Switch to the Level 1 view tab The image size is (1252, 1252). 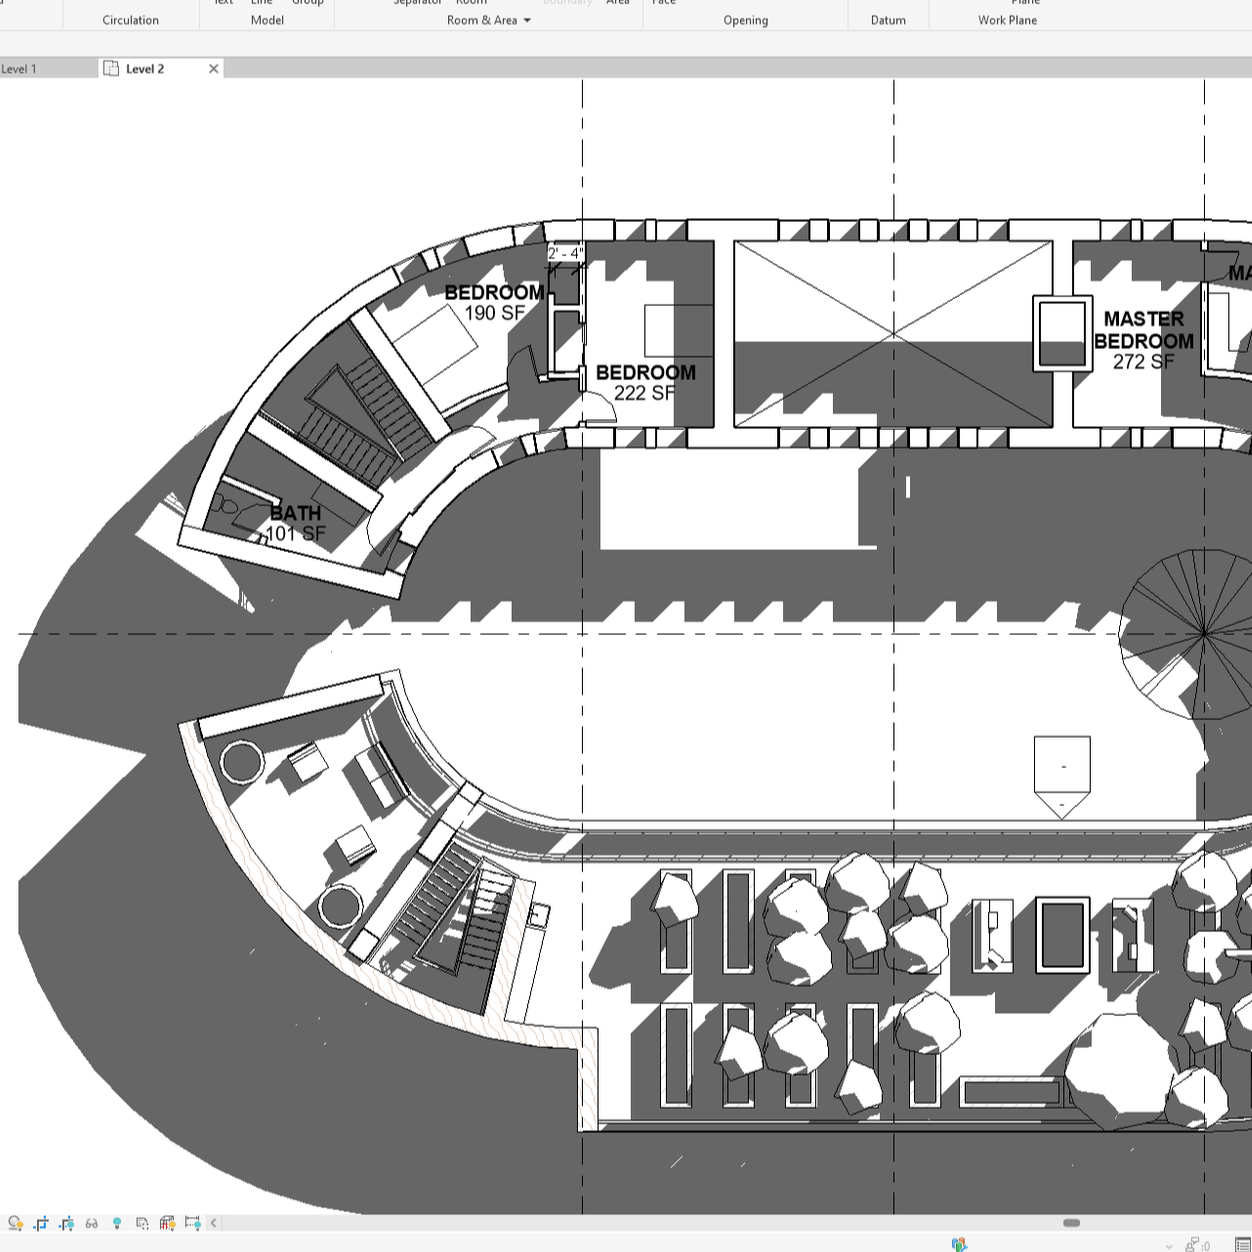tap(19, 69)
